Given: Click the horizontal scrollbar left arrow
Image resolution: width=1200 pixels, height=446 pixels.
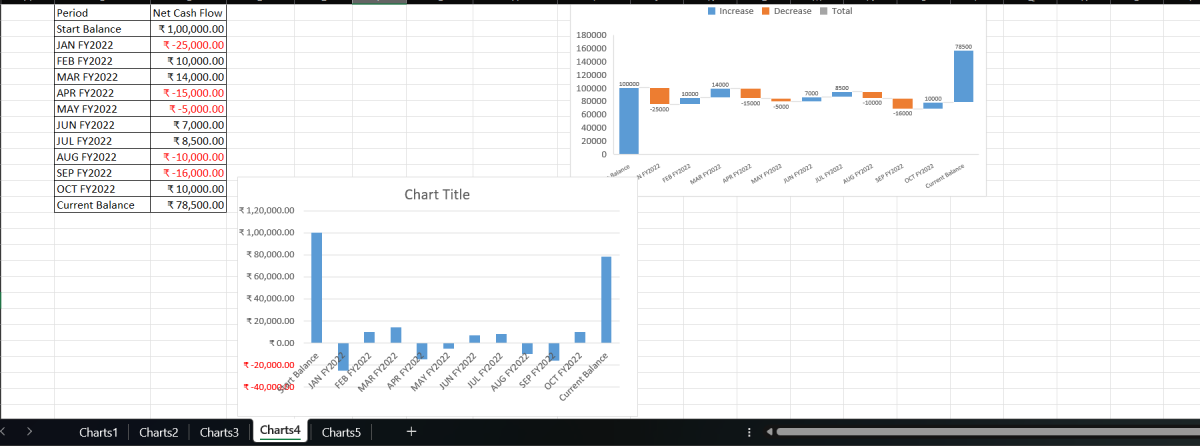Looking at the screenshot, I should click(x=768, y=432).
